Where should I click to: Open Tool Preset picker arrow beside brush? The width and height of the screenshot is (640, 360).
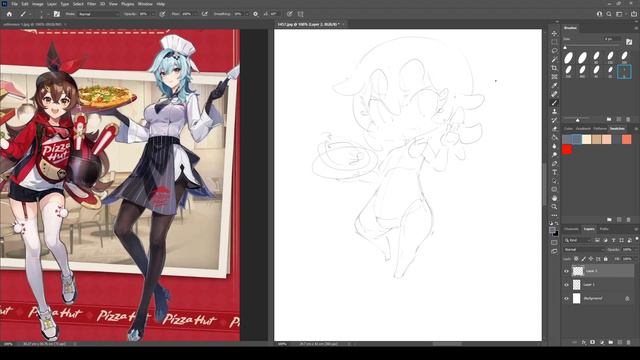(29, 14)
